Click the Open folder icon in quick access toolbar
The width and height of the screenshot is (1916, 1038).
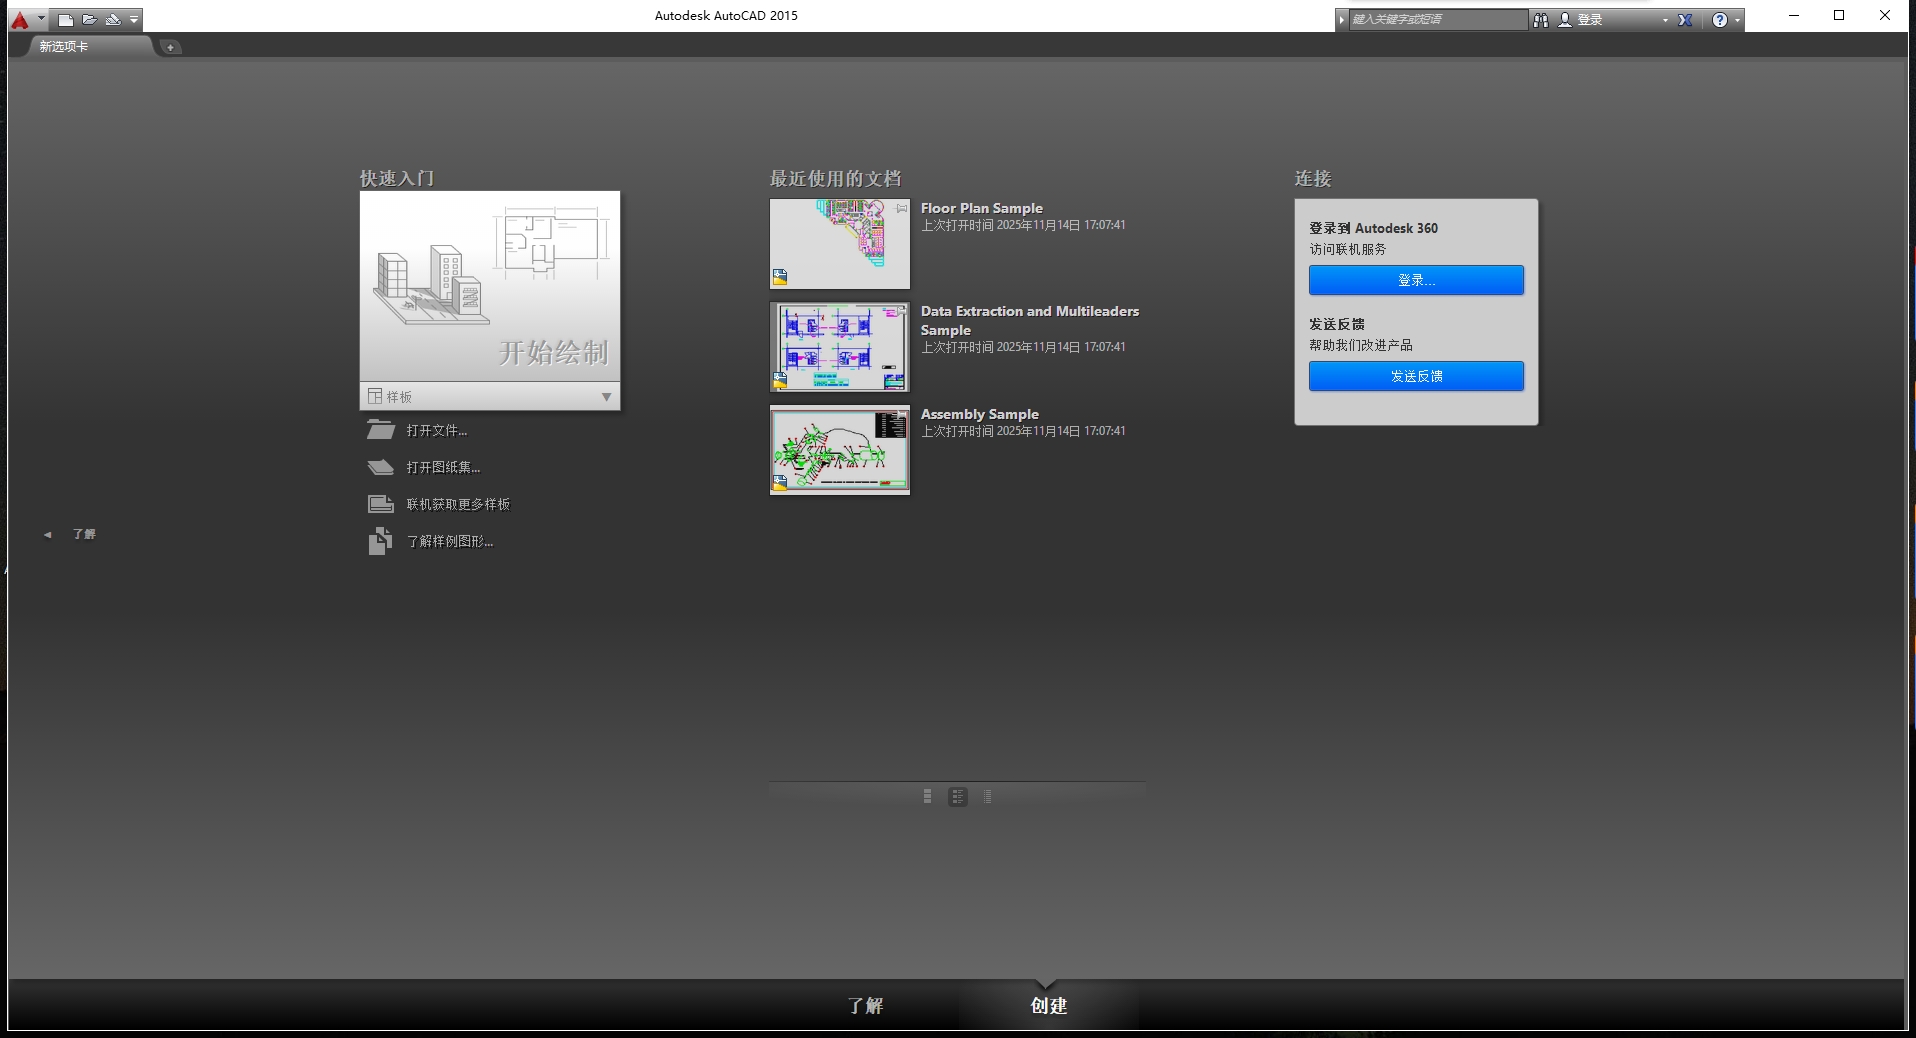[x=89, y=20]
